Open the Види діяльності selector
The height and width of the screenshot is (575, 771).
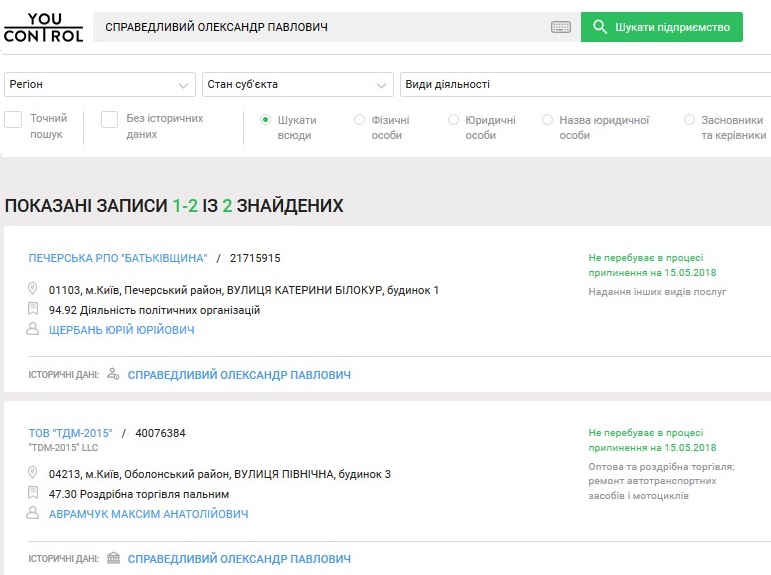(585, 85)
